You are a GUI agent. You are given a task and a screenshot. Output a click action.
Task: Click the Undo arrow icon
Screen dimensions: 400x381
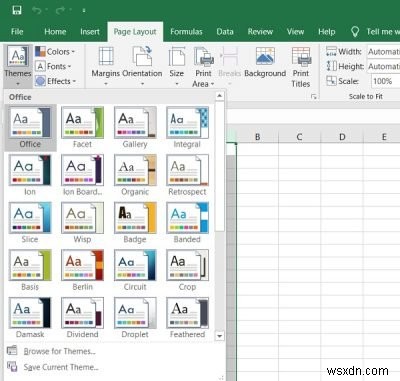(x=36, y=11)
